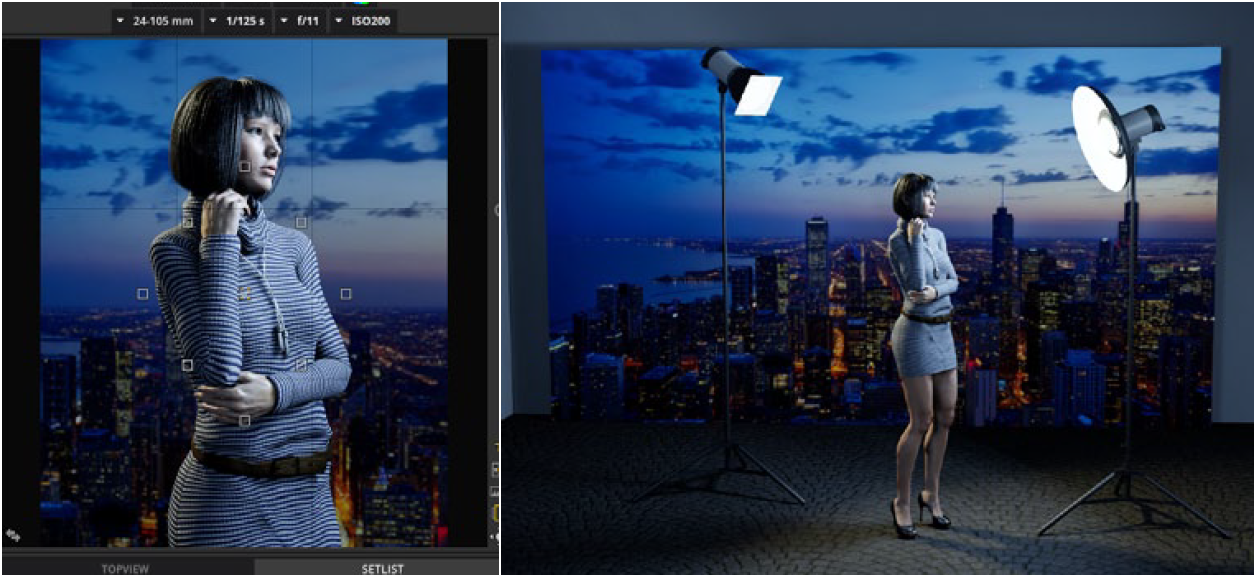
Task: Open the ISO200 sensitivity dropdown
Action: point(363,21)
